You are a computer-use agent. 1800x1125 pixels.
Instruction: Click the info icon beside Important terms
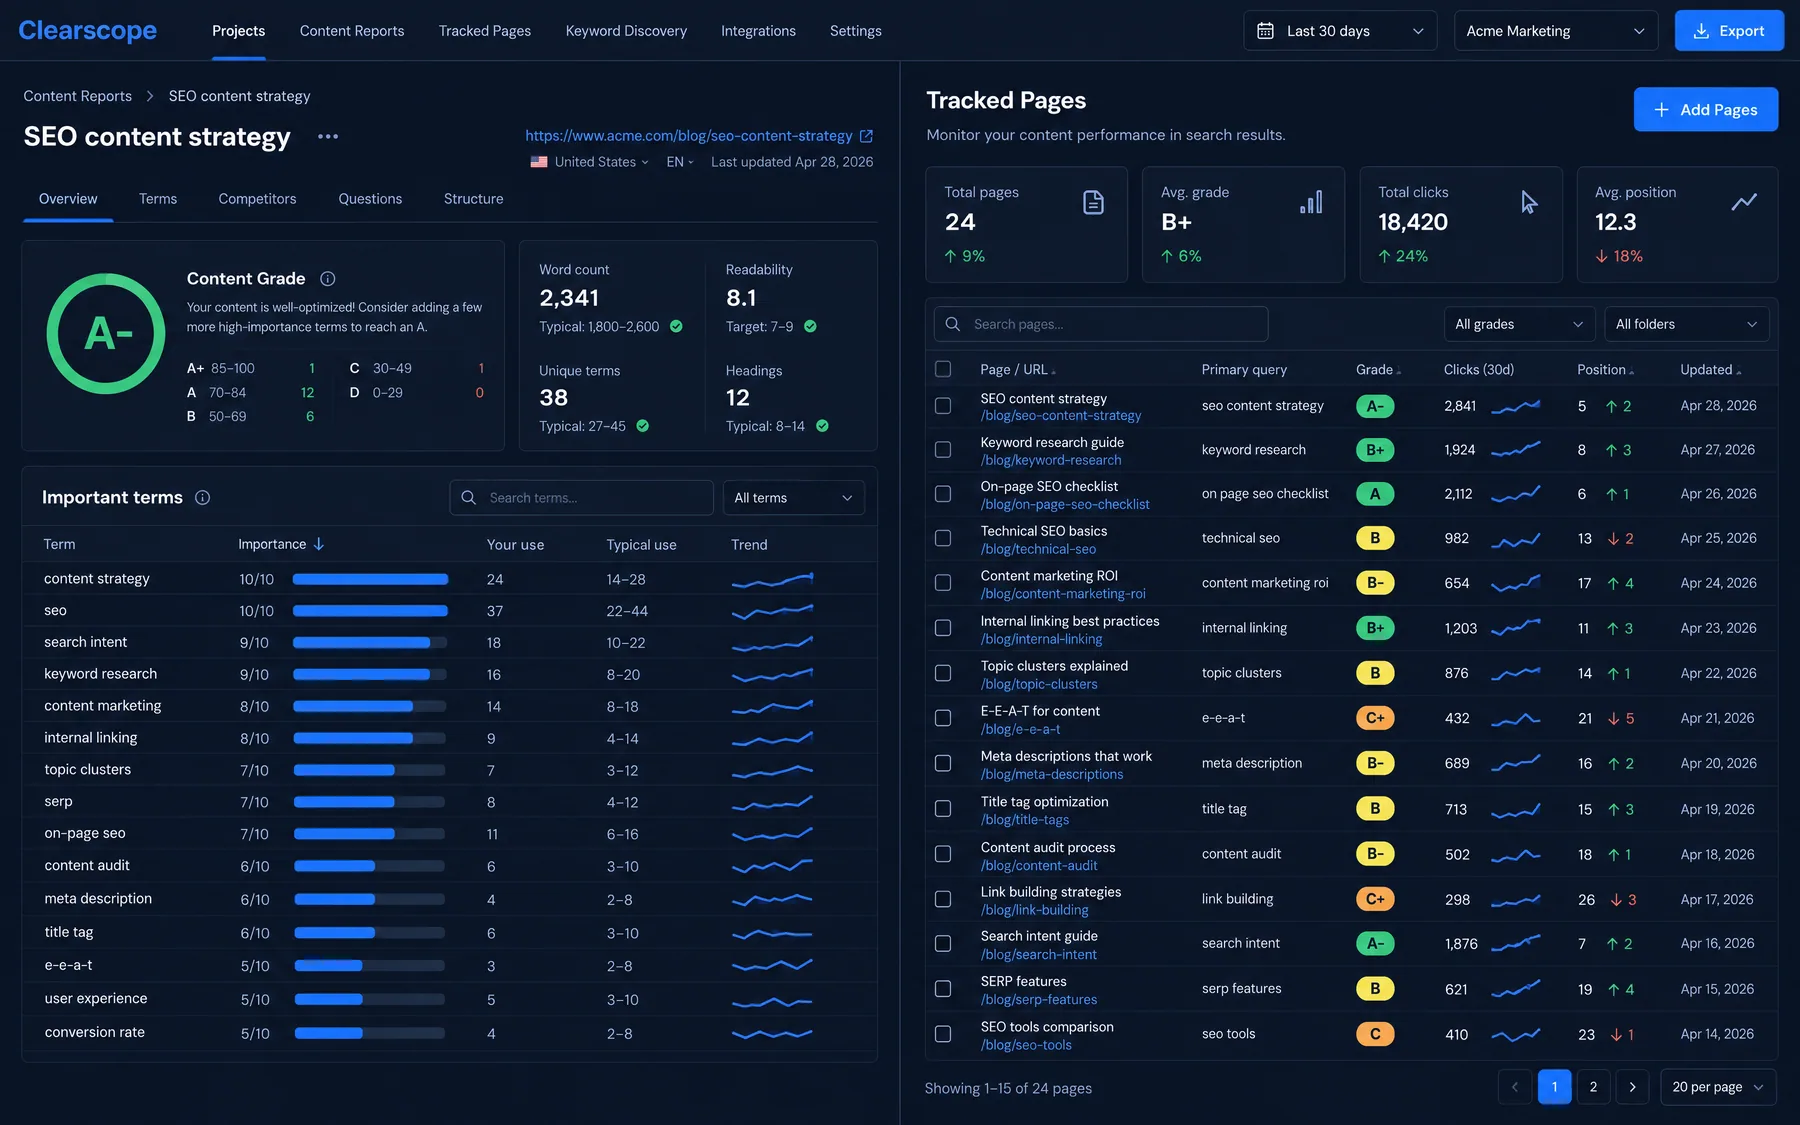pyautogui.click(x=203, y=498)
